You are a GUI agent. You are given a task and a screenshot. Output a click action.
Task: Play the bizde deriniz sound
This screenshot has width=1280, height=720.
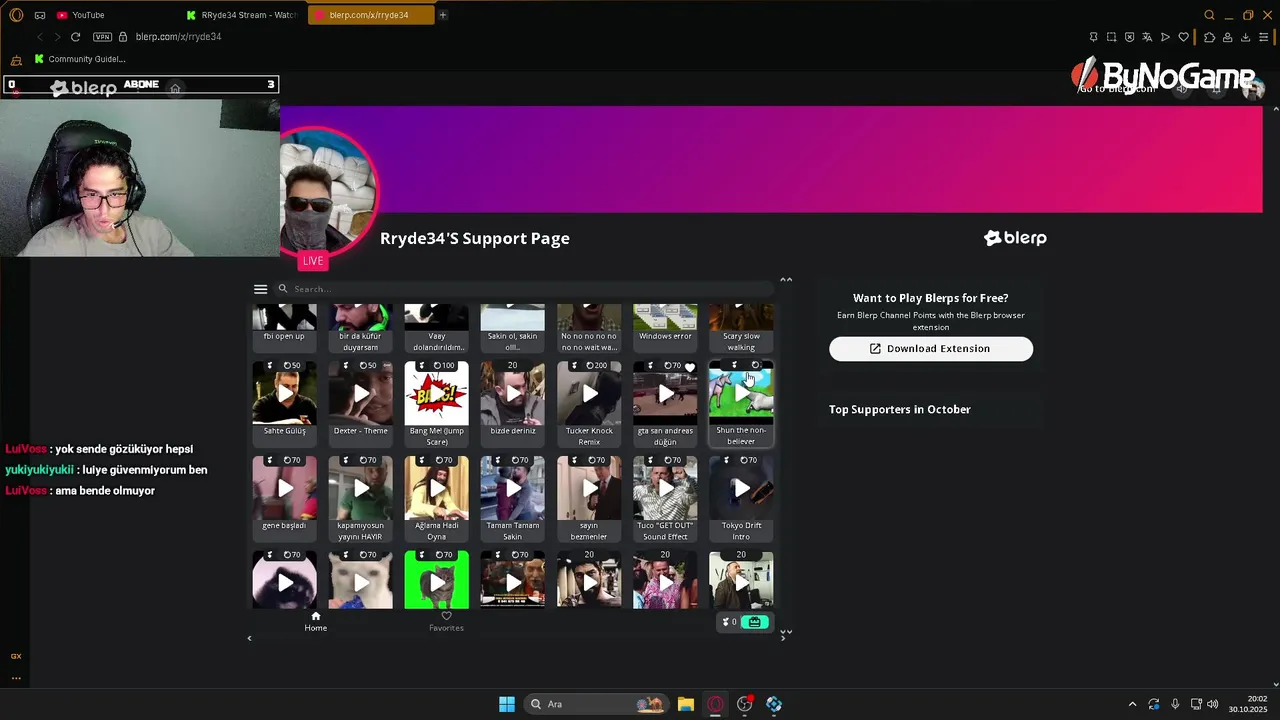(513, 394)
